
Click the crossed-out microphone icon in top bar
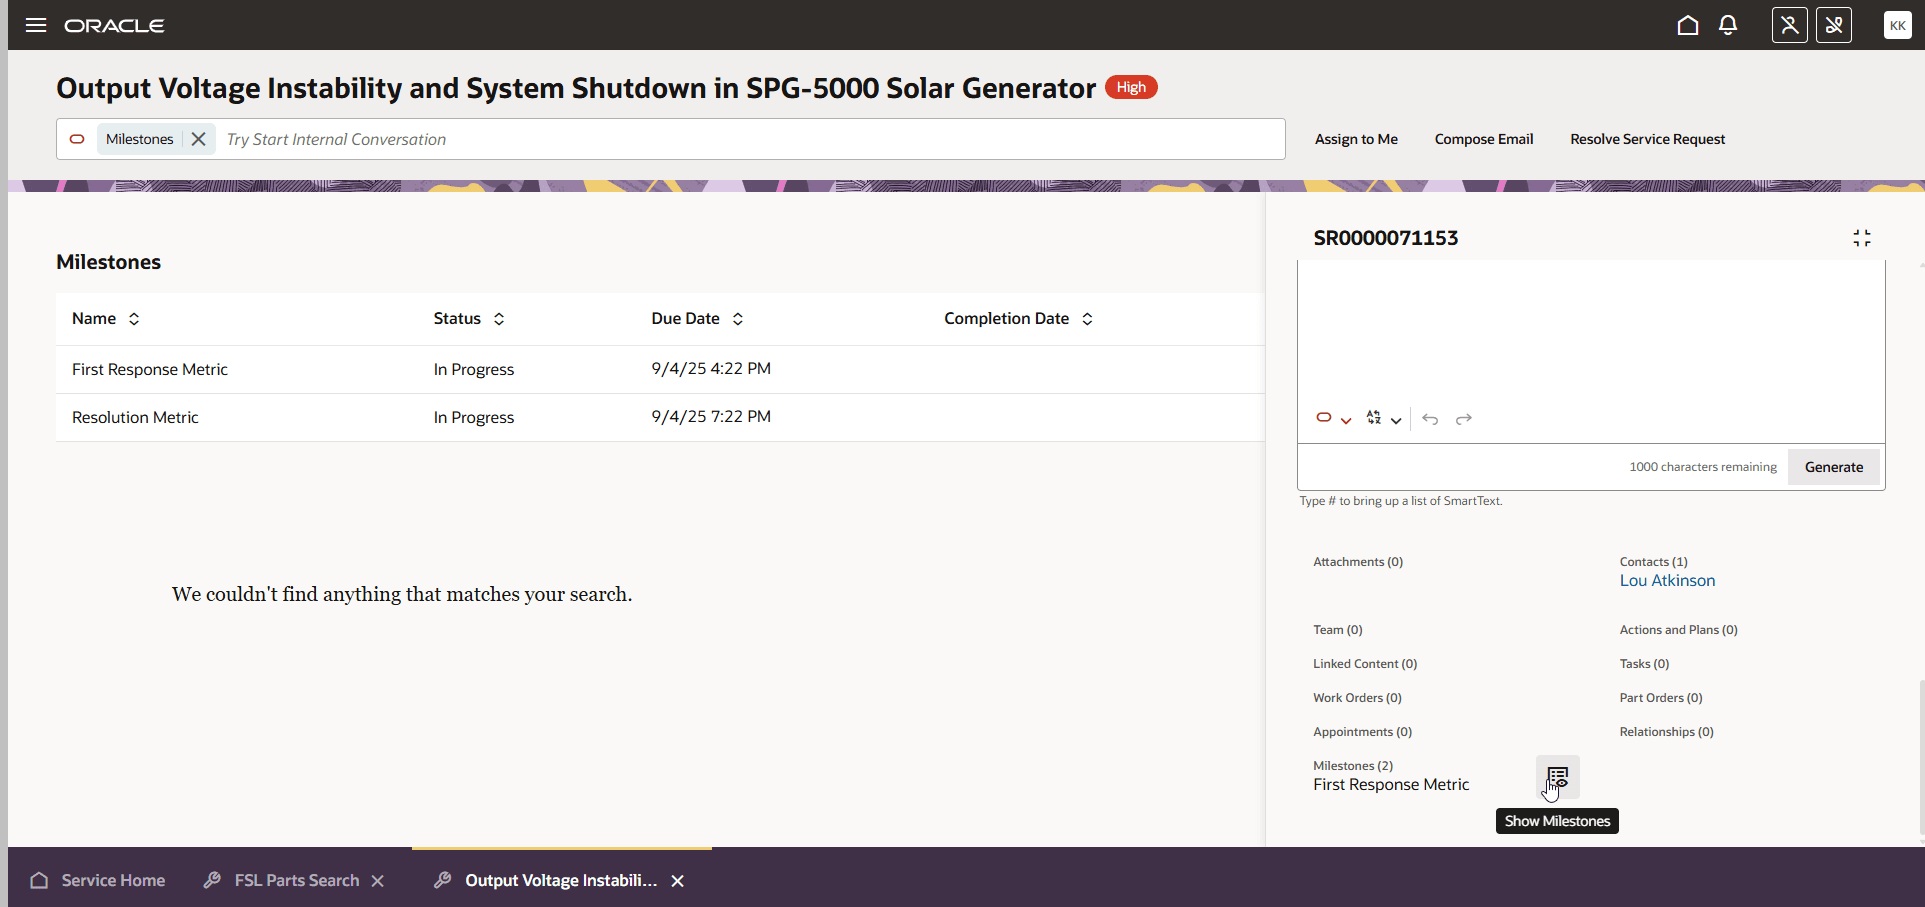pyautogui.click(x=1834, y=25)
